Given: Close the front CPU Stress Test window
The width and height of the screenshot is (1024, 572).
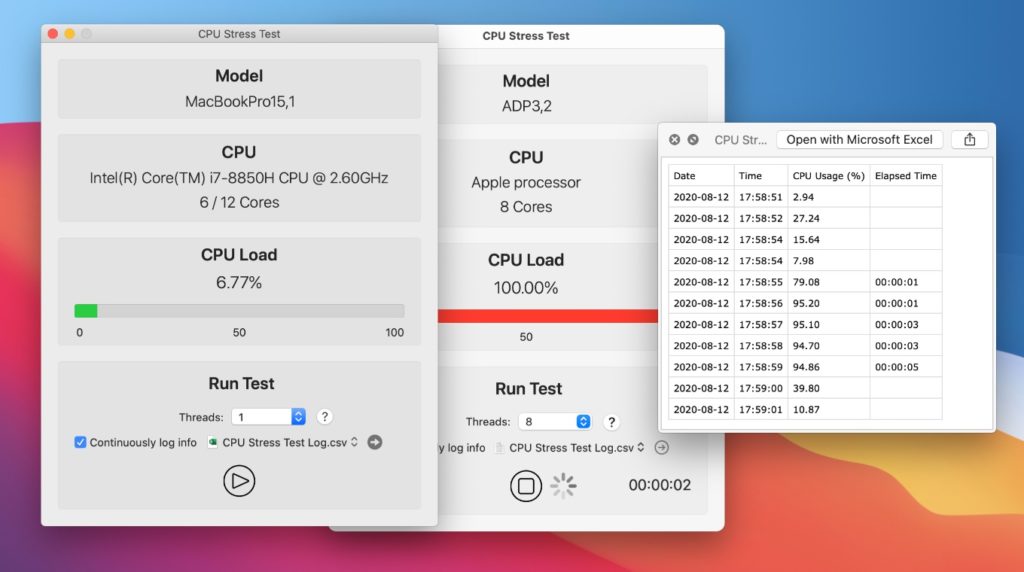Looking at the screenshot, I should click(x=53, y=33).
